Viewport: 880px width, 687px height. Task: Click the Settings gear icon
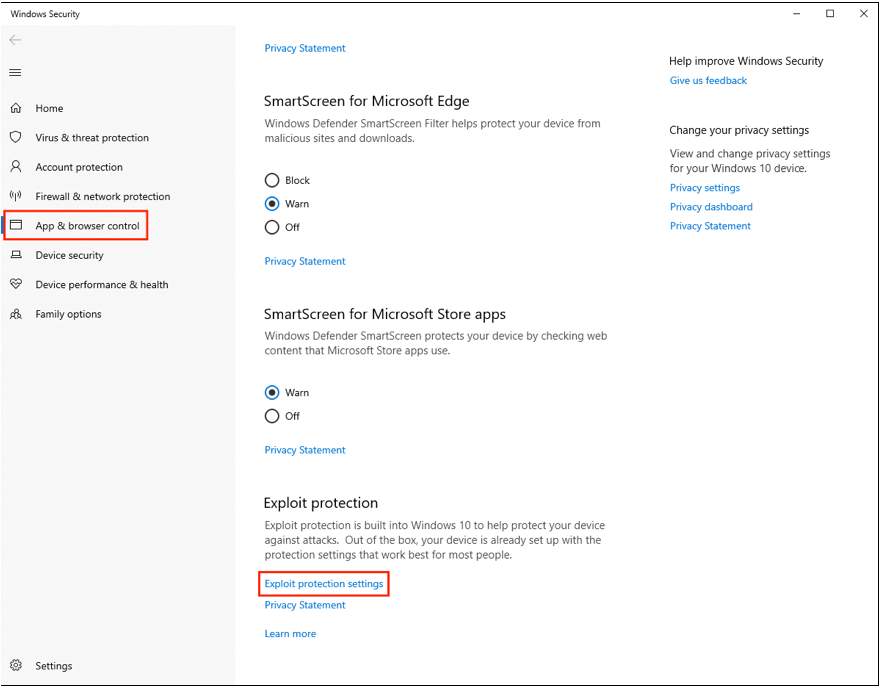pos(16,665)
